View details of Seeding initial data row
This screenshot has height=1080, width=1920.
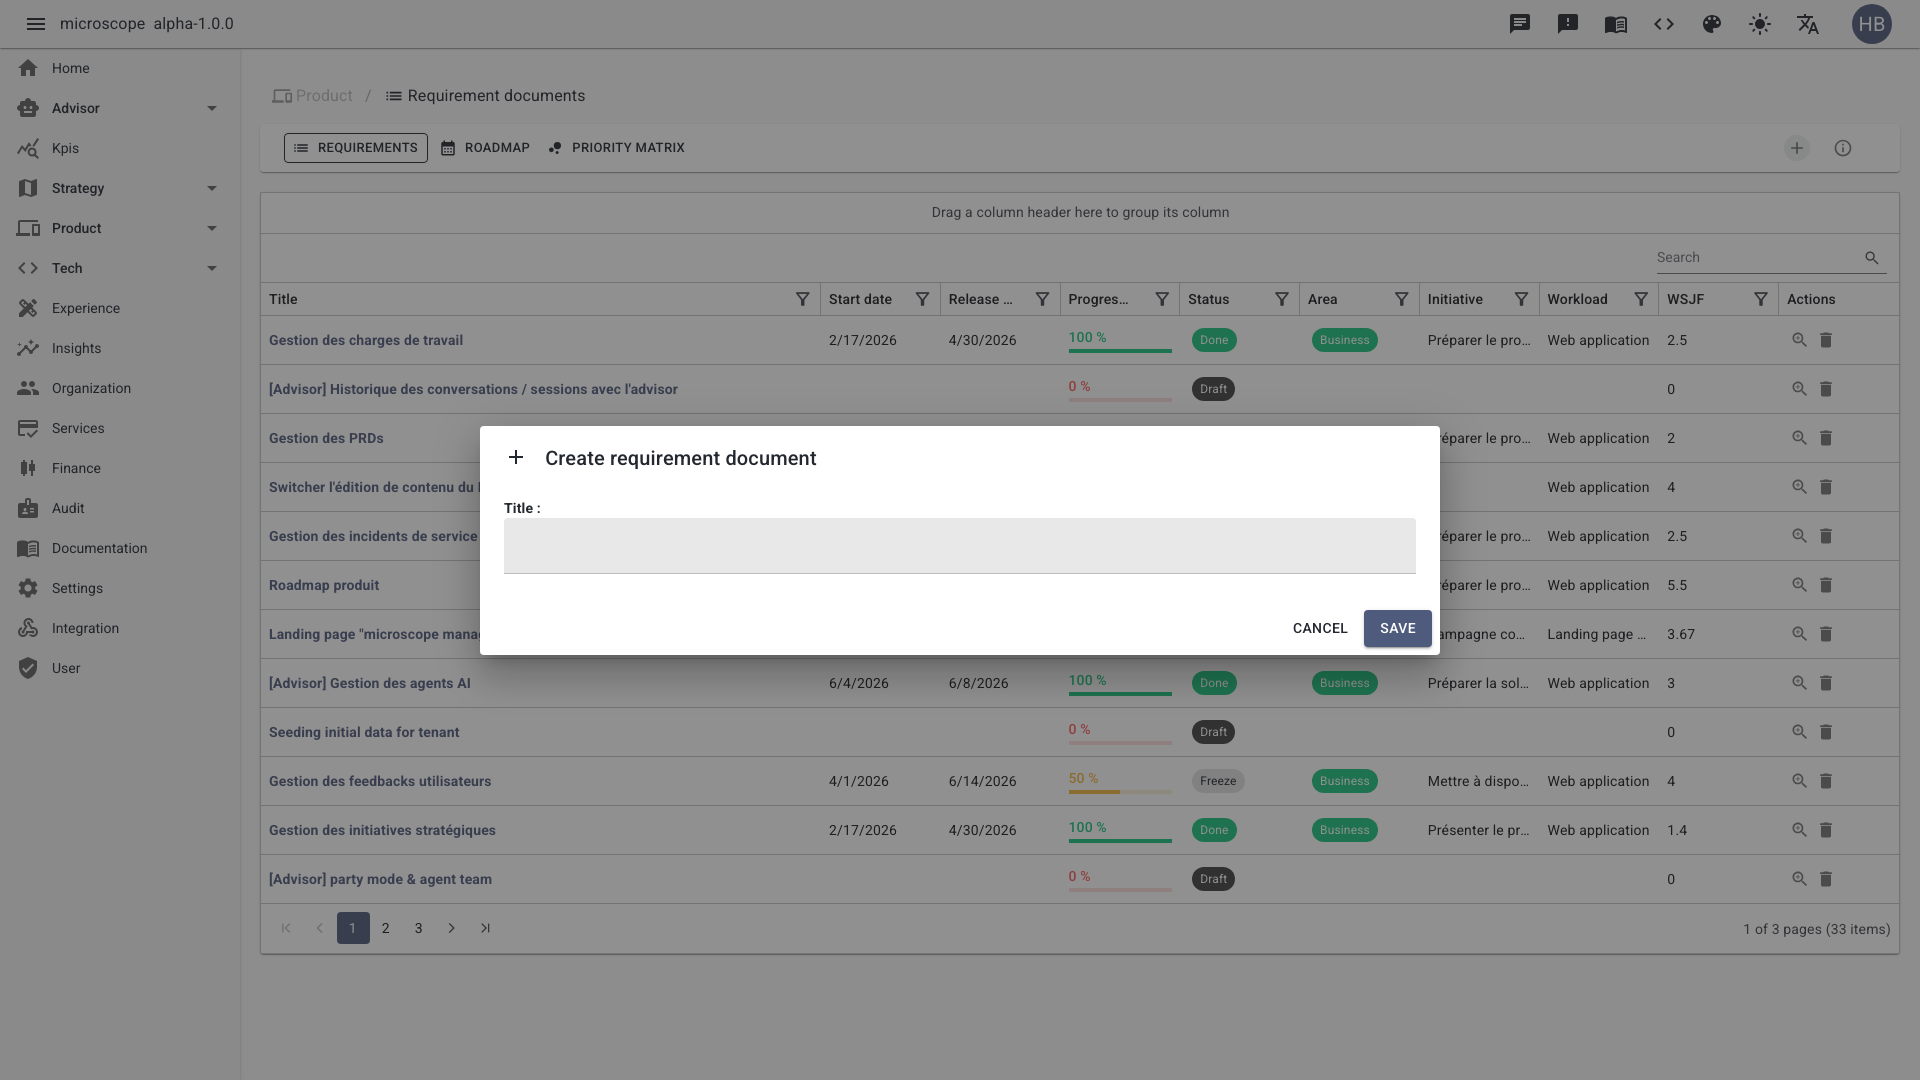tap(1799, 732)
